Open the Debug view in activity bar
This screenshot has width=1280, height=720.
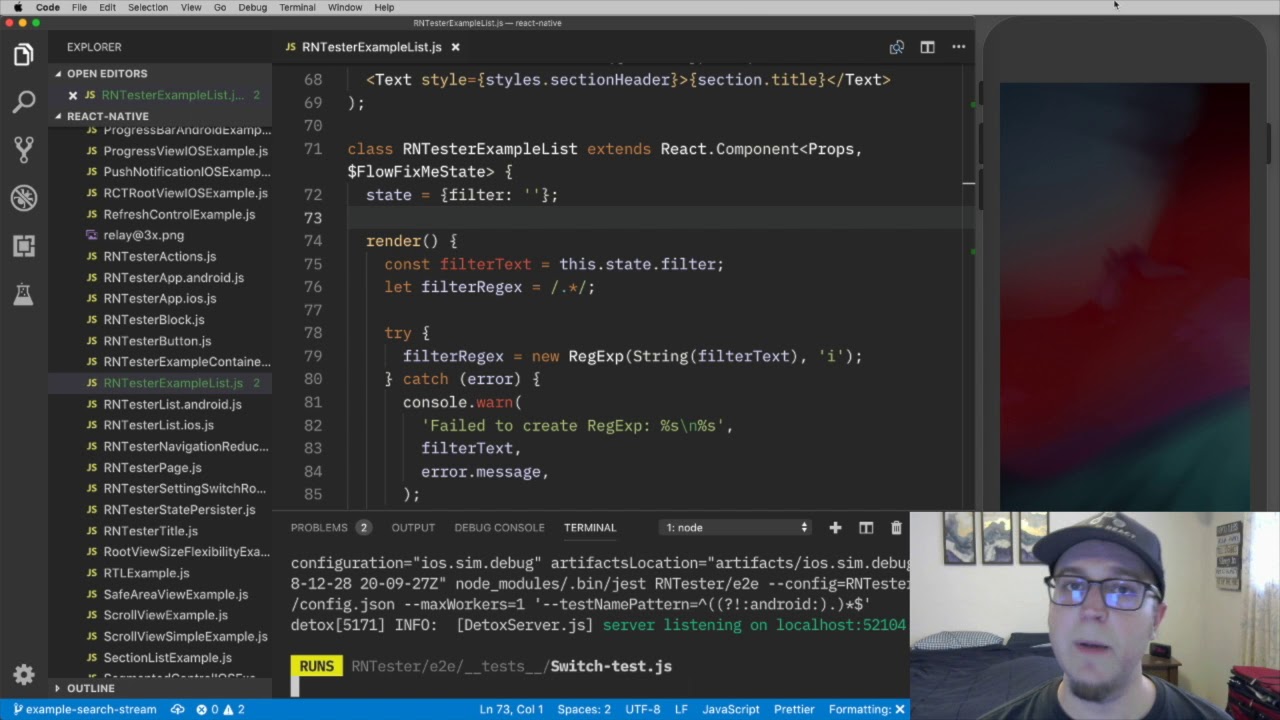click(x=24, y=197)
